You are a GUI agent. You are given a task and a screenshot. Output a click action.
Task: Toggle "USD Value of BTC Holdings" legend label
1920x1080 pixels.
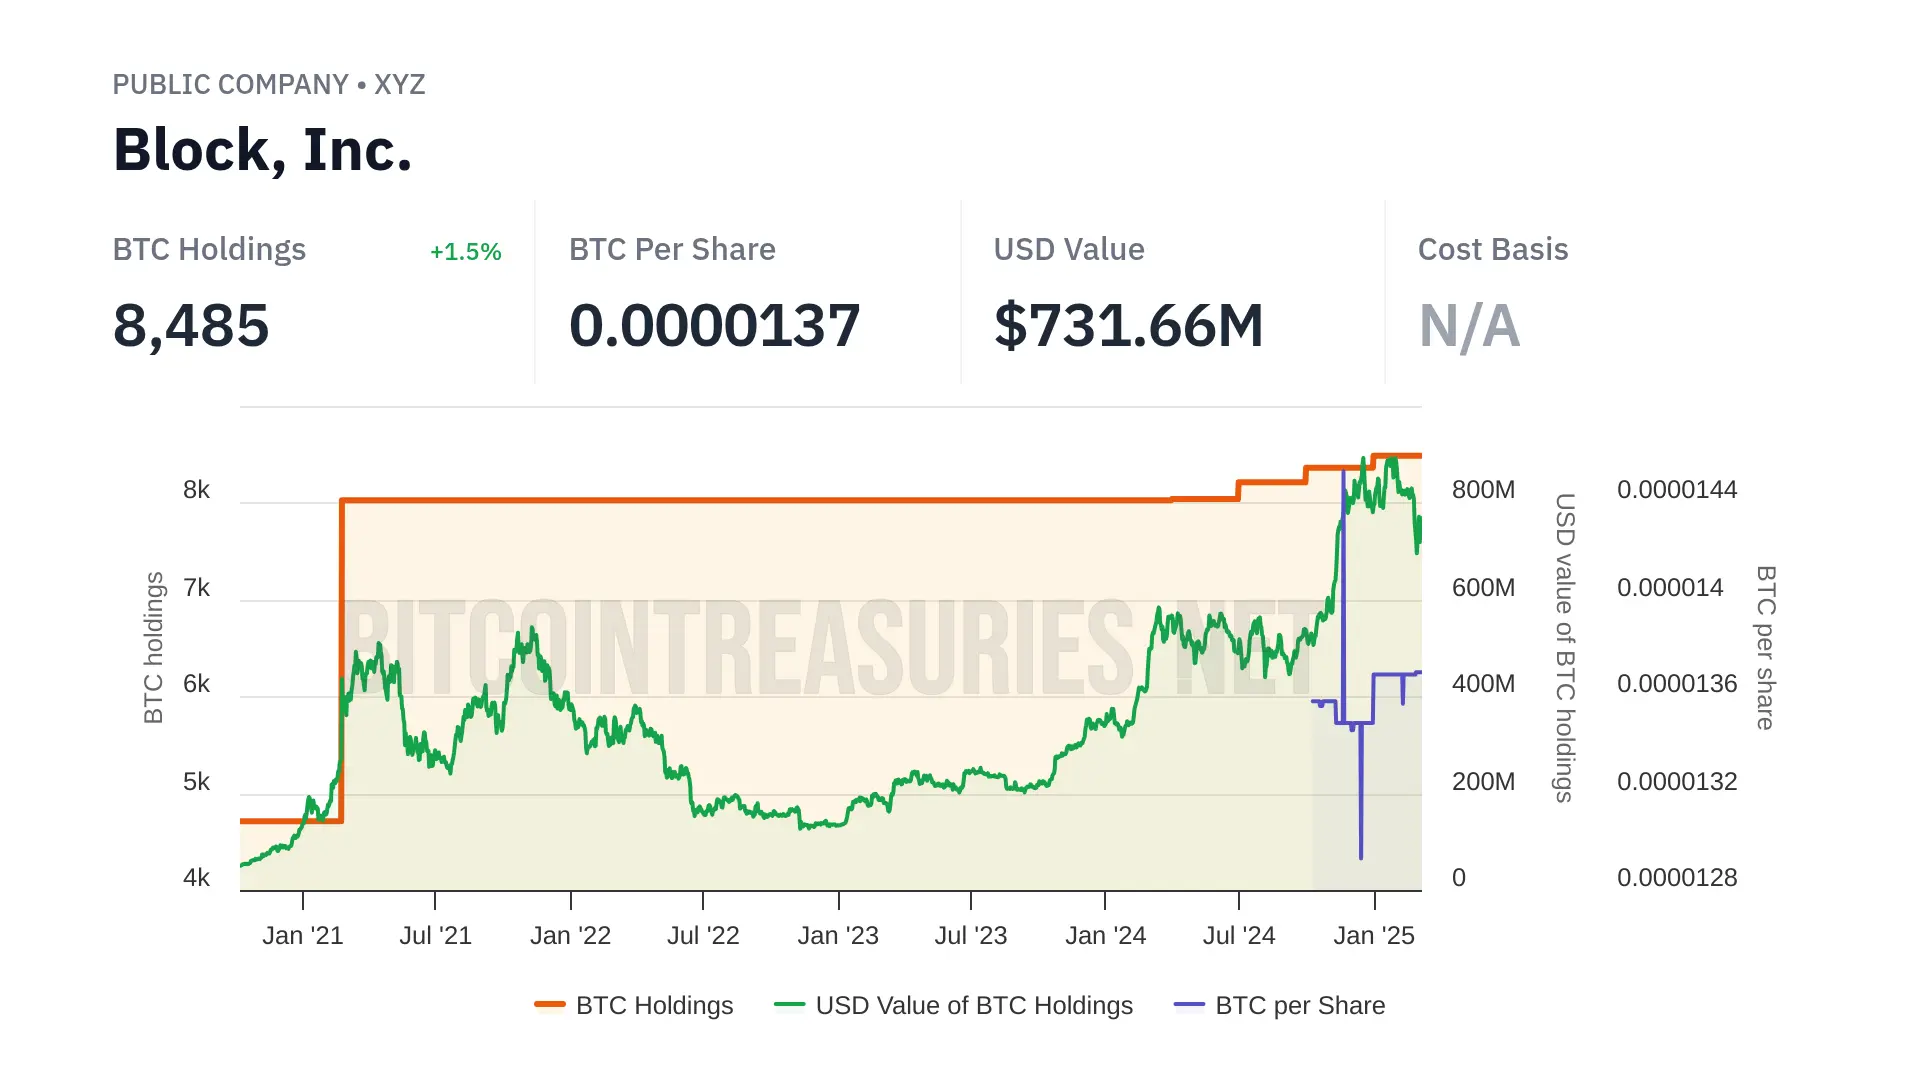point(974,1005)
